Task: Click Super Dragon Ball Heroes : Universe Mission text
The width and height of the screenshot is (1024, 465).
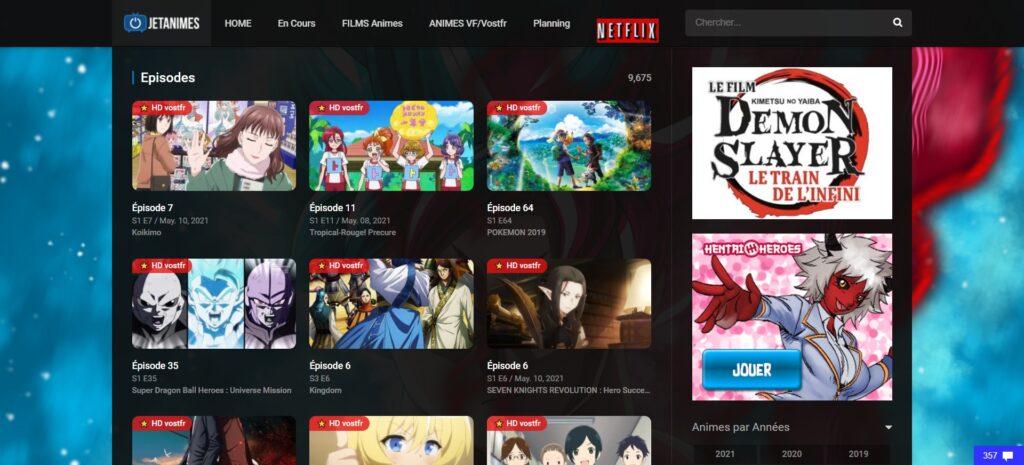Action: (x=212, y=391)
